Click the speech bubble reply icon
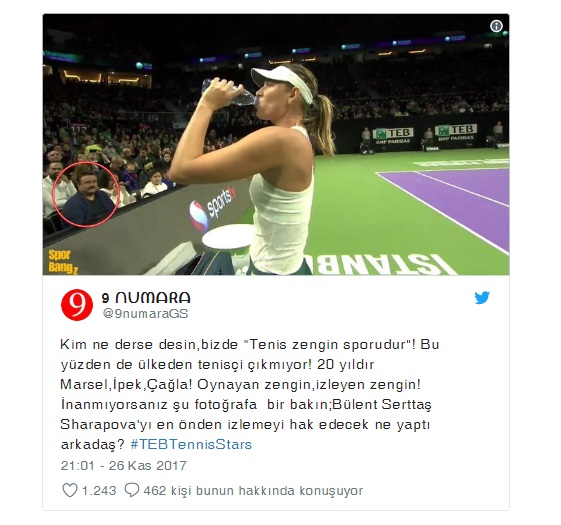Screen dimensions: 561x525 pyautogui.click(x=131, y=490)
